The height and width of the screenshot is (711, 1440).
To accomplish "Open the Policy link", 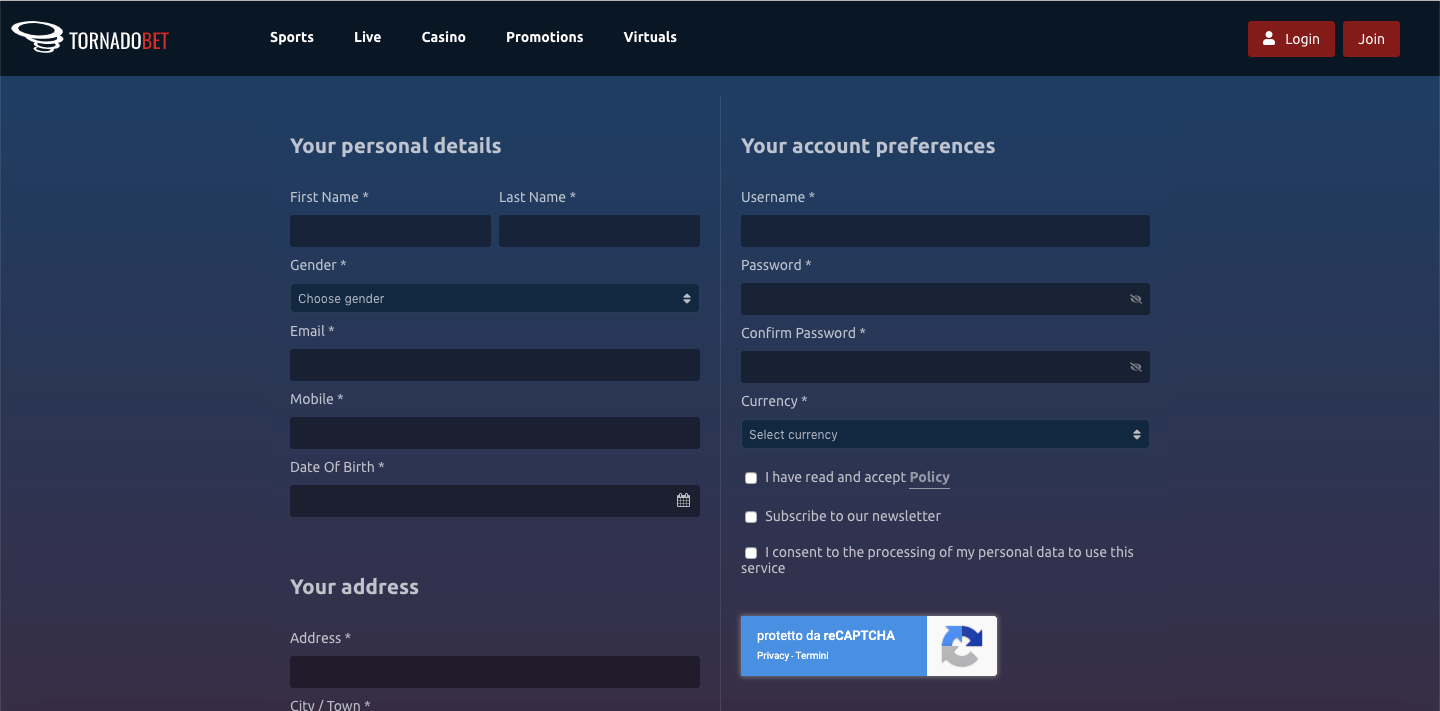I will click(x=929, y=477).
